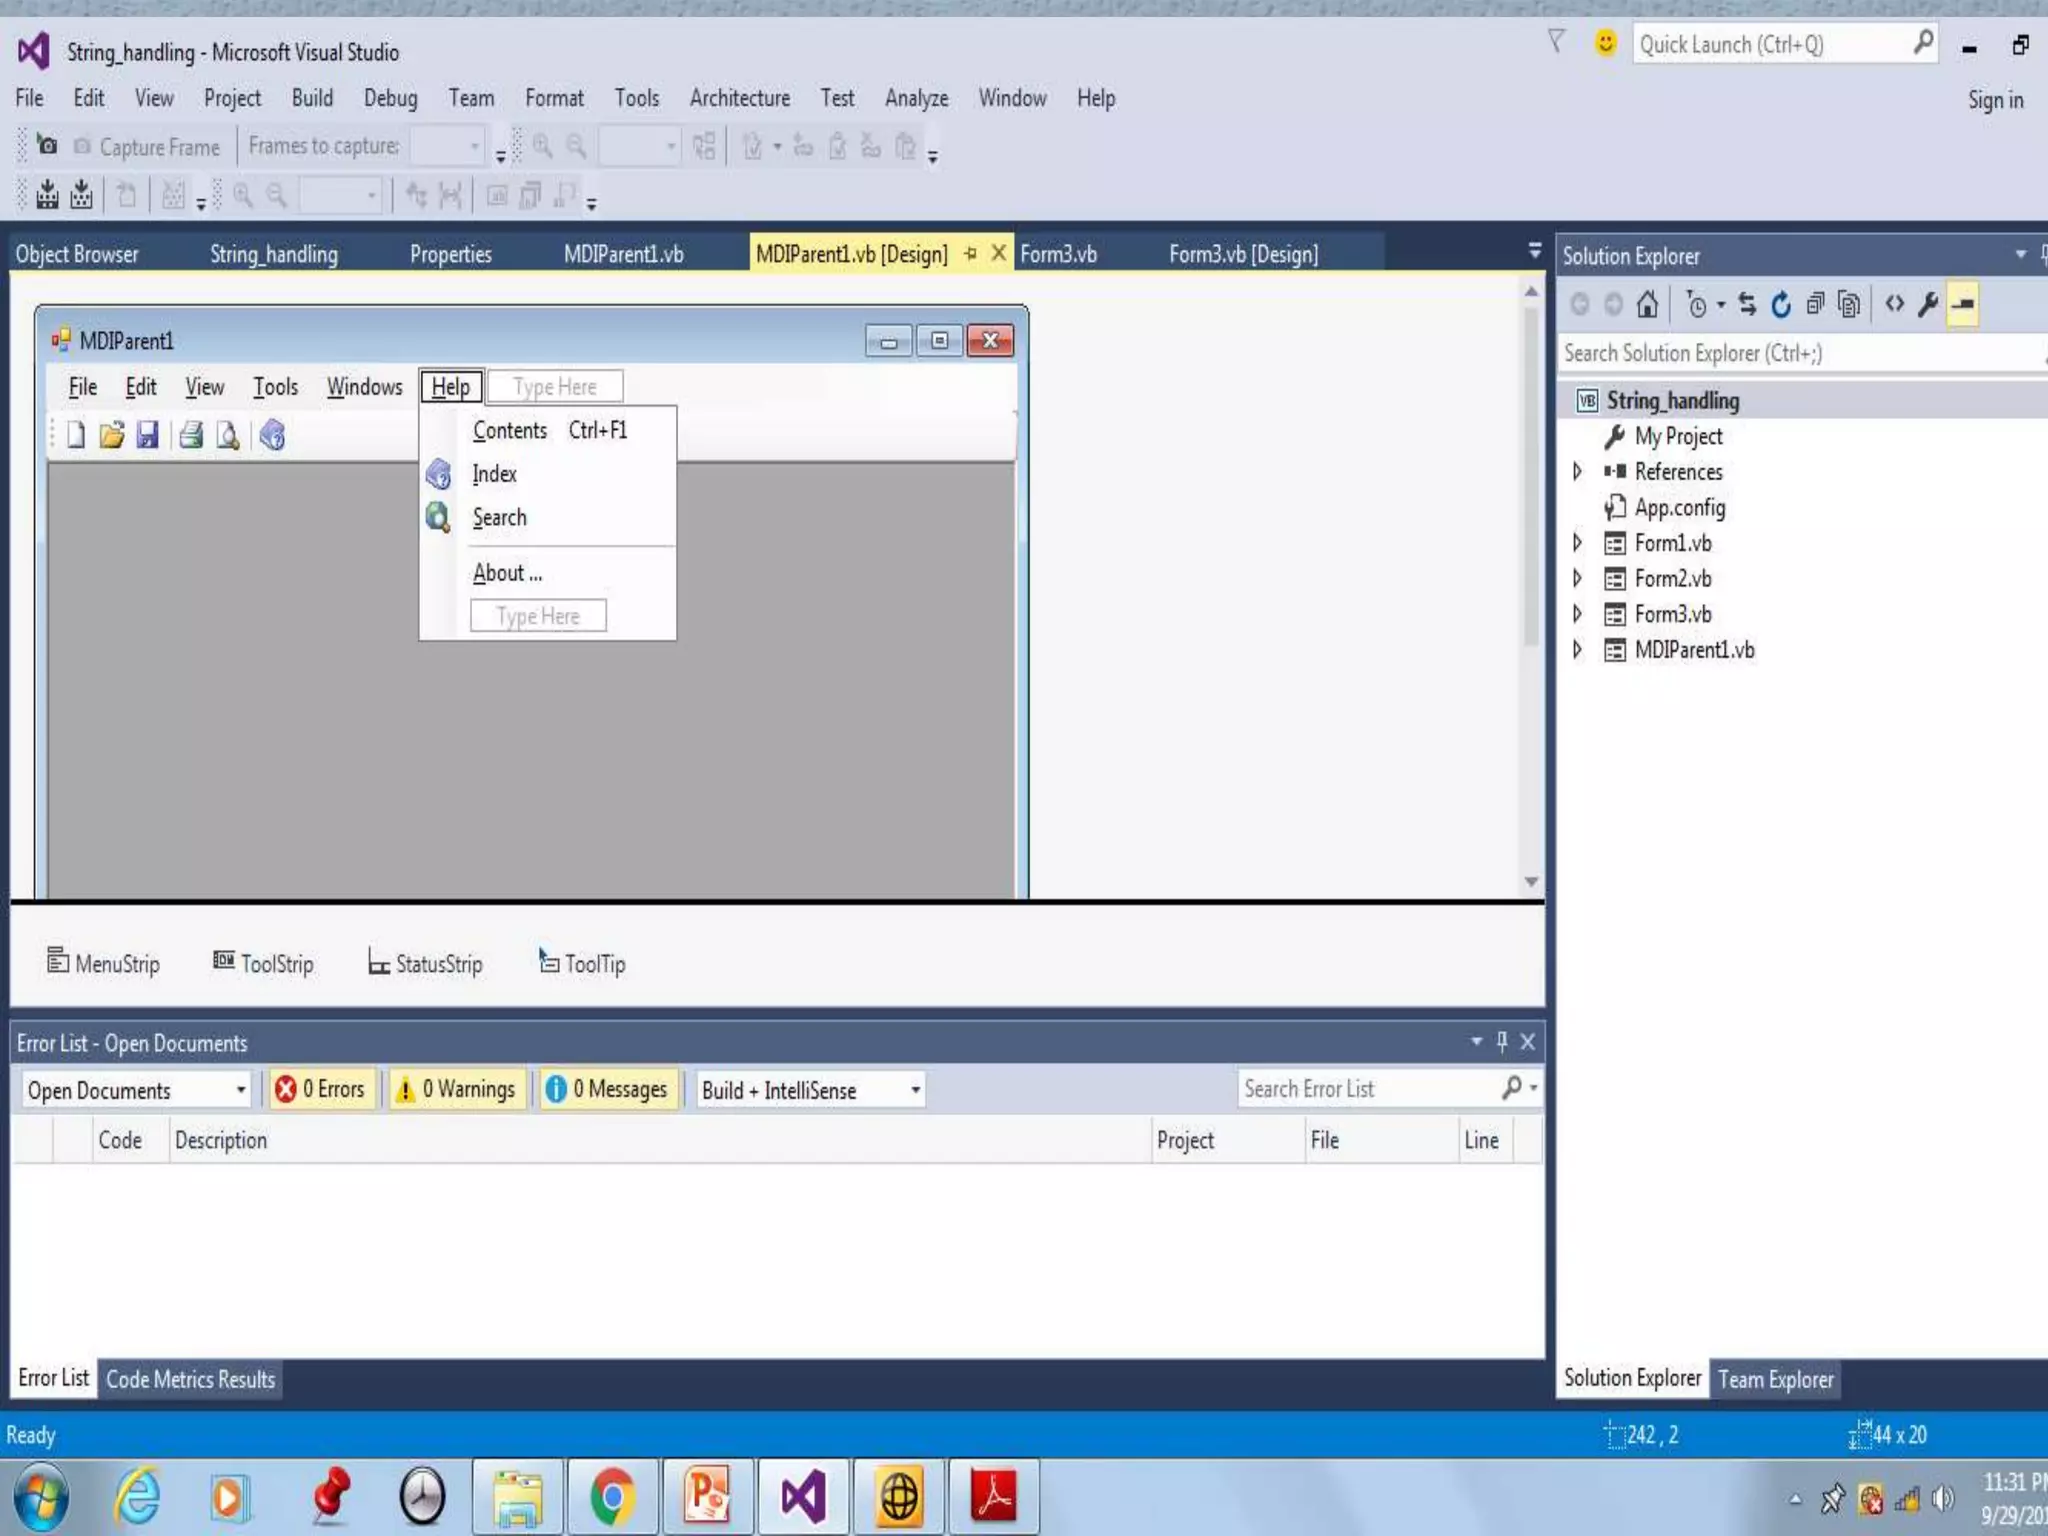Open the Open Documents scope dropdown
Viewport: 2048px width, 1536px height.
(x=136, y=1090)
